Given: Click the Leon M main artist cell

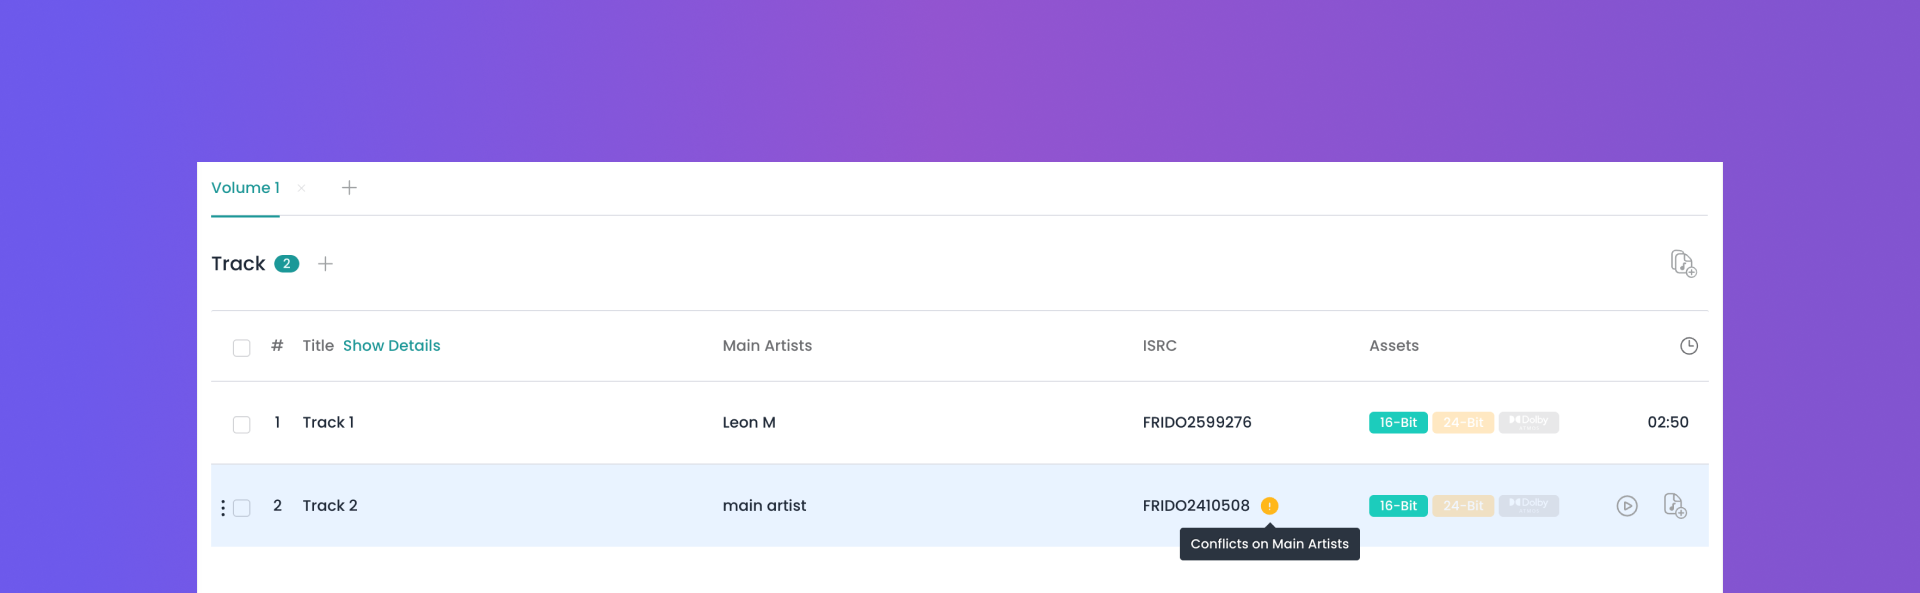Looking at the screenshot, I should pos(749,422).
